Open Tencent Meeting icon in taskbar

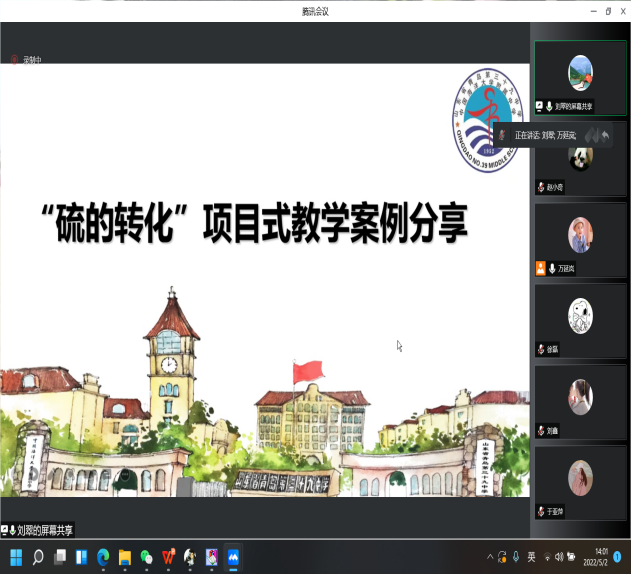click(x=233, y=556)
